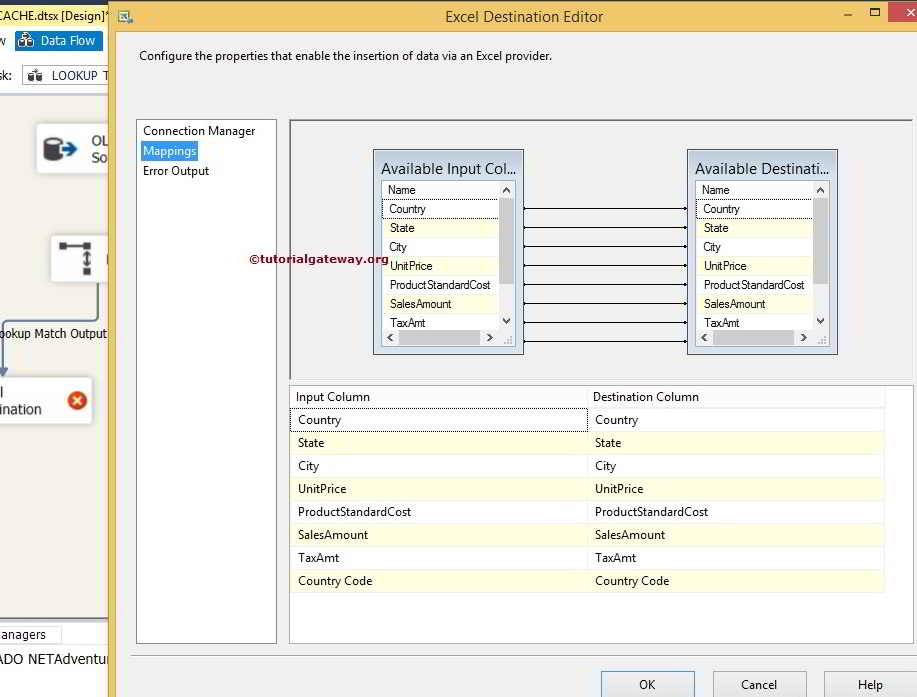Select ProductStandardCost in Available Input Columns
Image resolution: width=917 pixels, height=697 pixels.
tap(440, 285)
